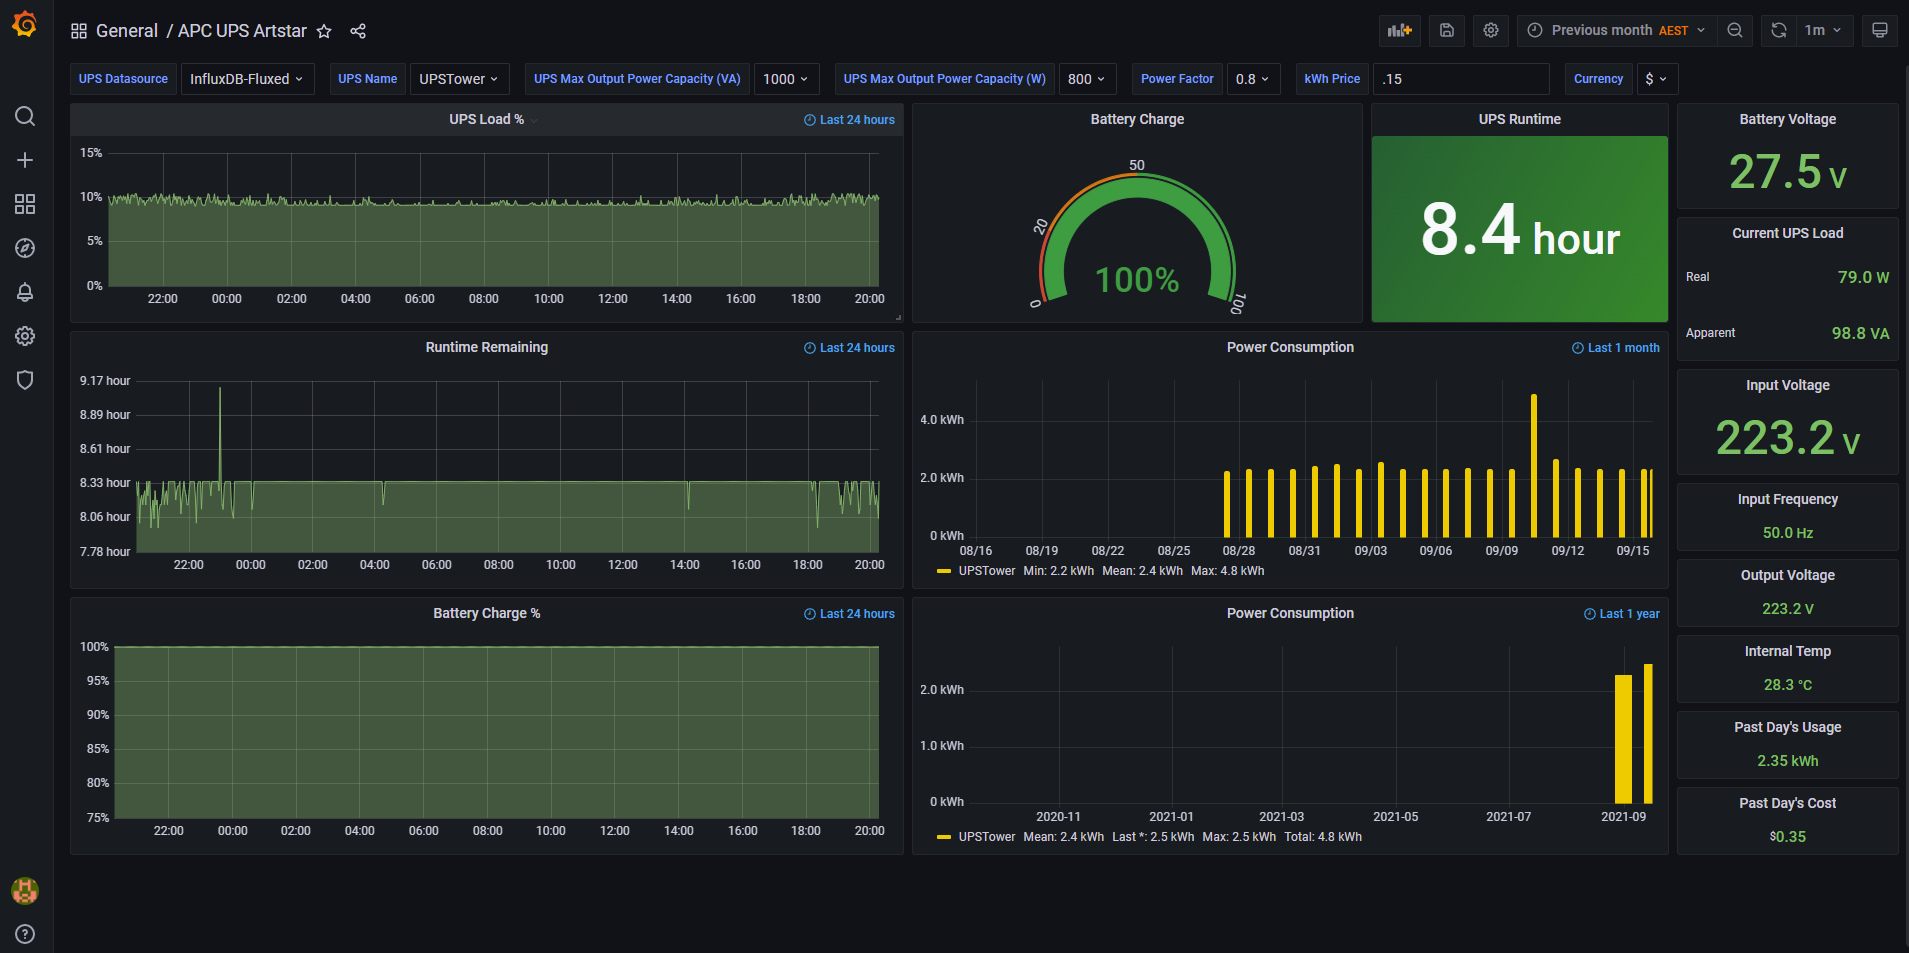Click the Grafana logo home icon
The width and height of the screenshot is (1909, 953).
[25, 24]
